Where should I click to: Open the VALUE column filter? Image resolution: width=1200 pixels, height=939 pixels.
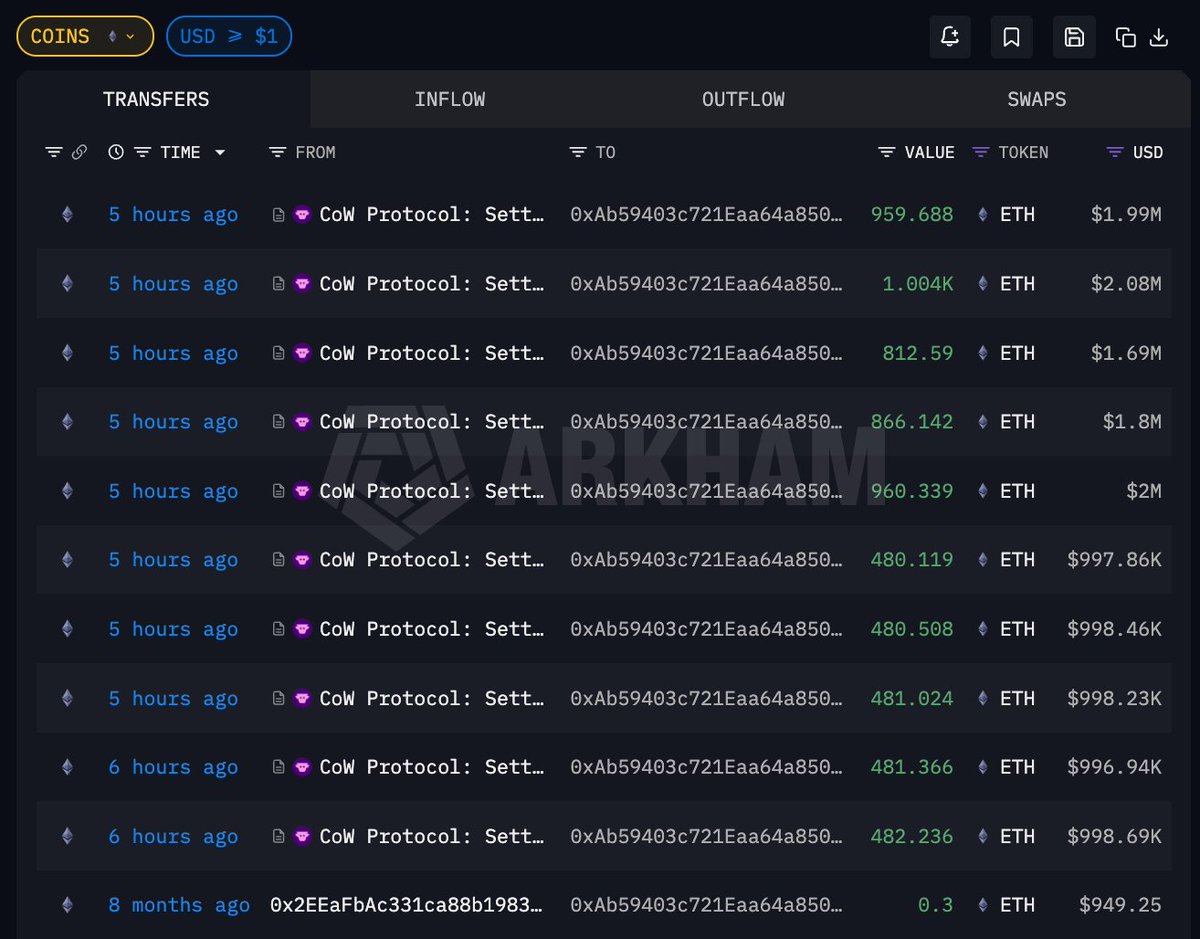pyautogui.click(x=887, y=152)
